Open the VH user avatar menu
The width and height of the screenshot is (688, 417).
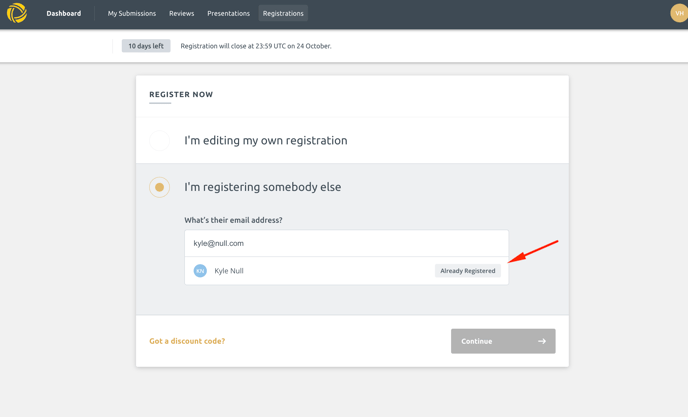pyautogui.click(x=679, y=13)
